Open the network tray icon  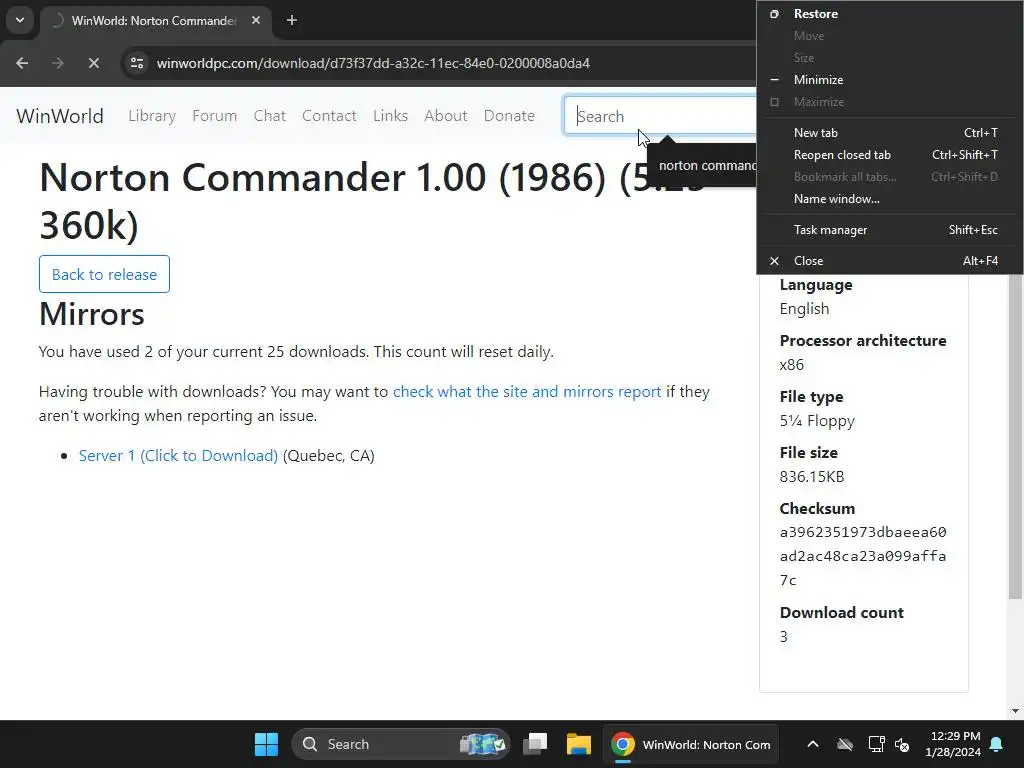pyautogui.click(x=876, y=744)
